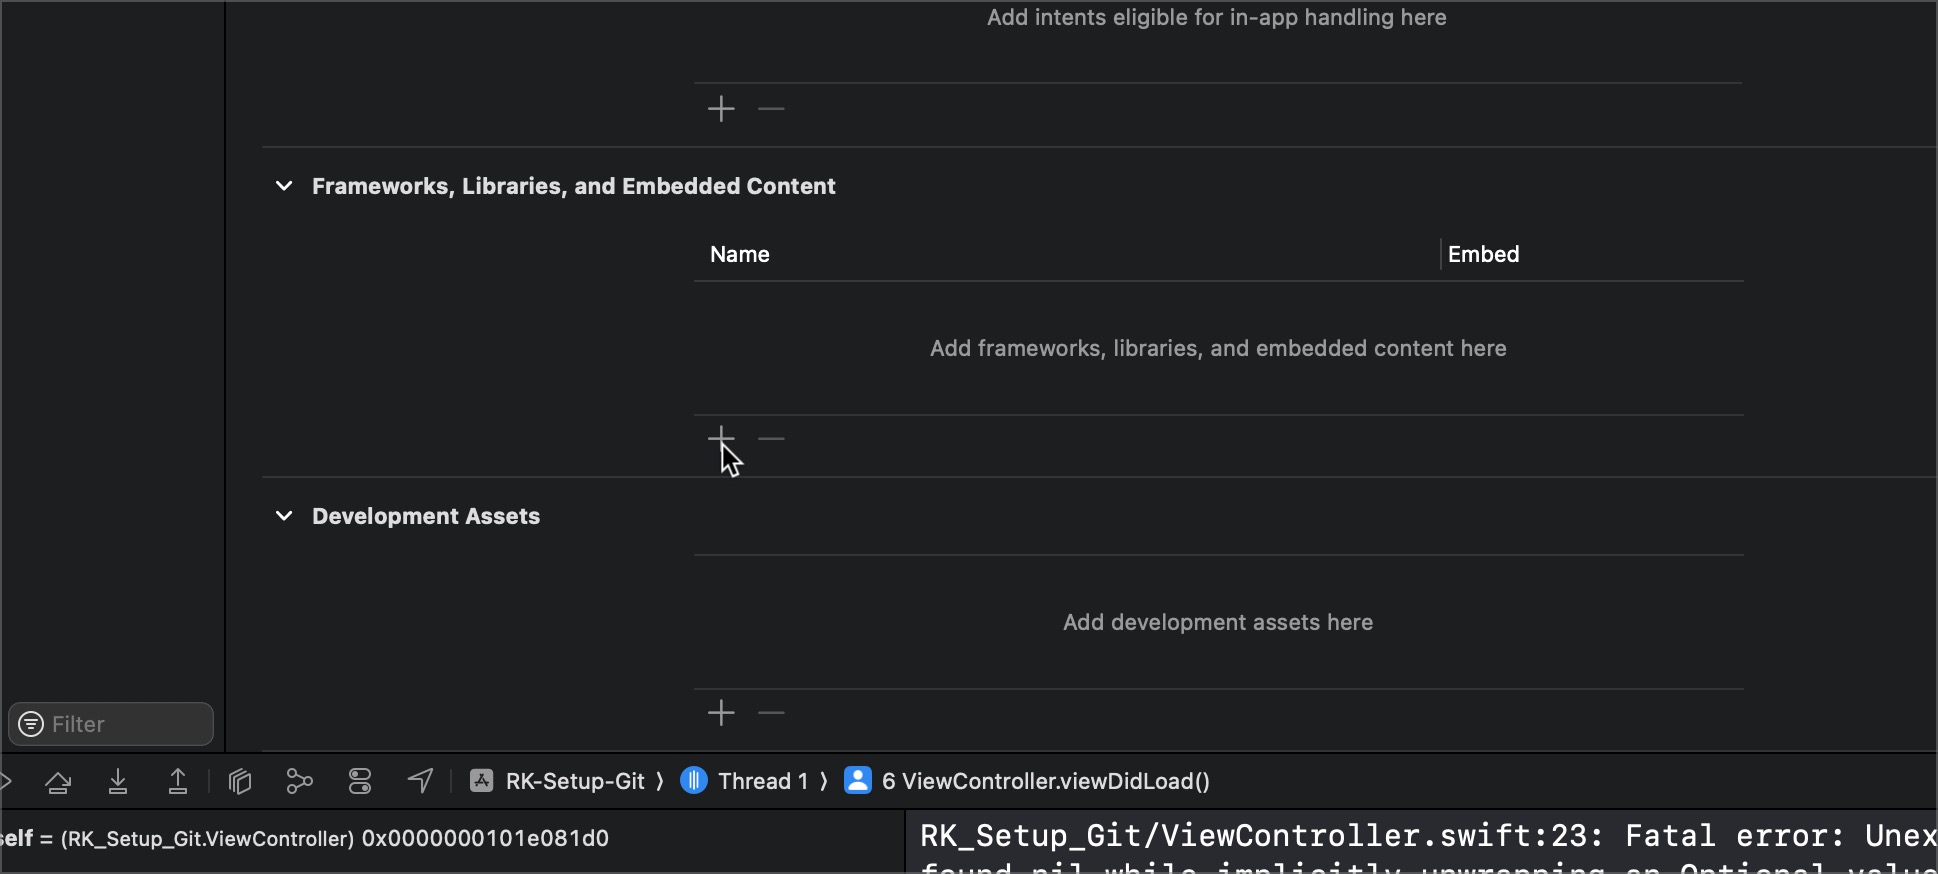Click the Continue program execution icon
This screenshot has width=1938, height=874.
click(x=6, y=781)
